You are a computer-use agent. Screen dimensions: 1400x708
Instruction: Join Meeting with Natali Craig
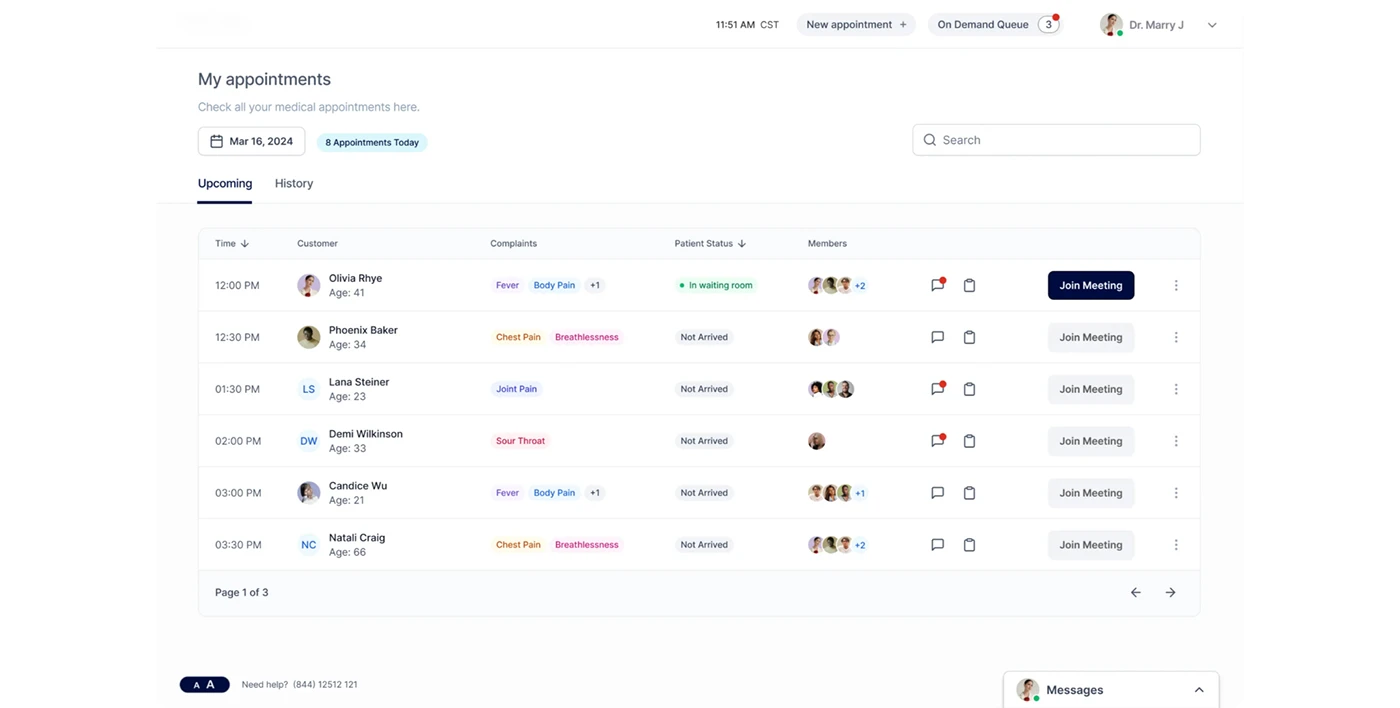pos(1091,545)
